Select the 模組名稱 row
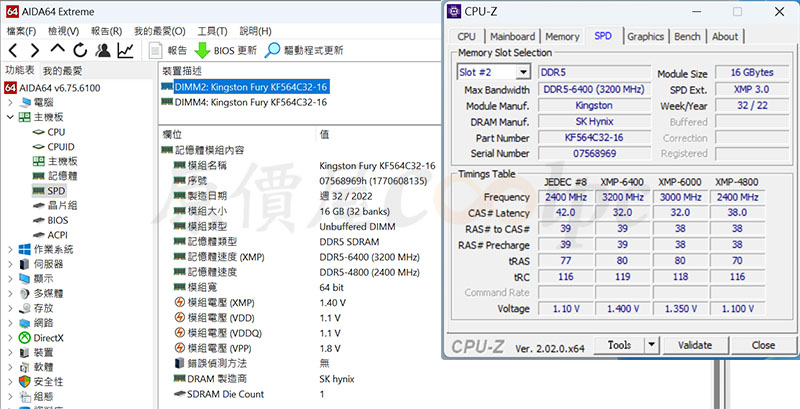Screen dimensions: 800x409 pos(300,166)
